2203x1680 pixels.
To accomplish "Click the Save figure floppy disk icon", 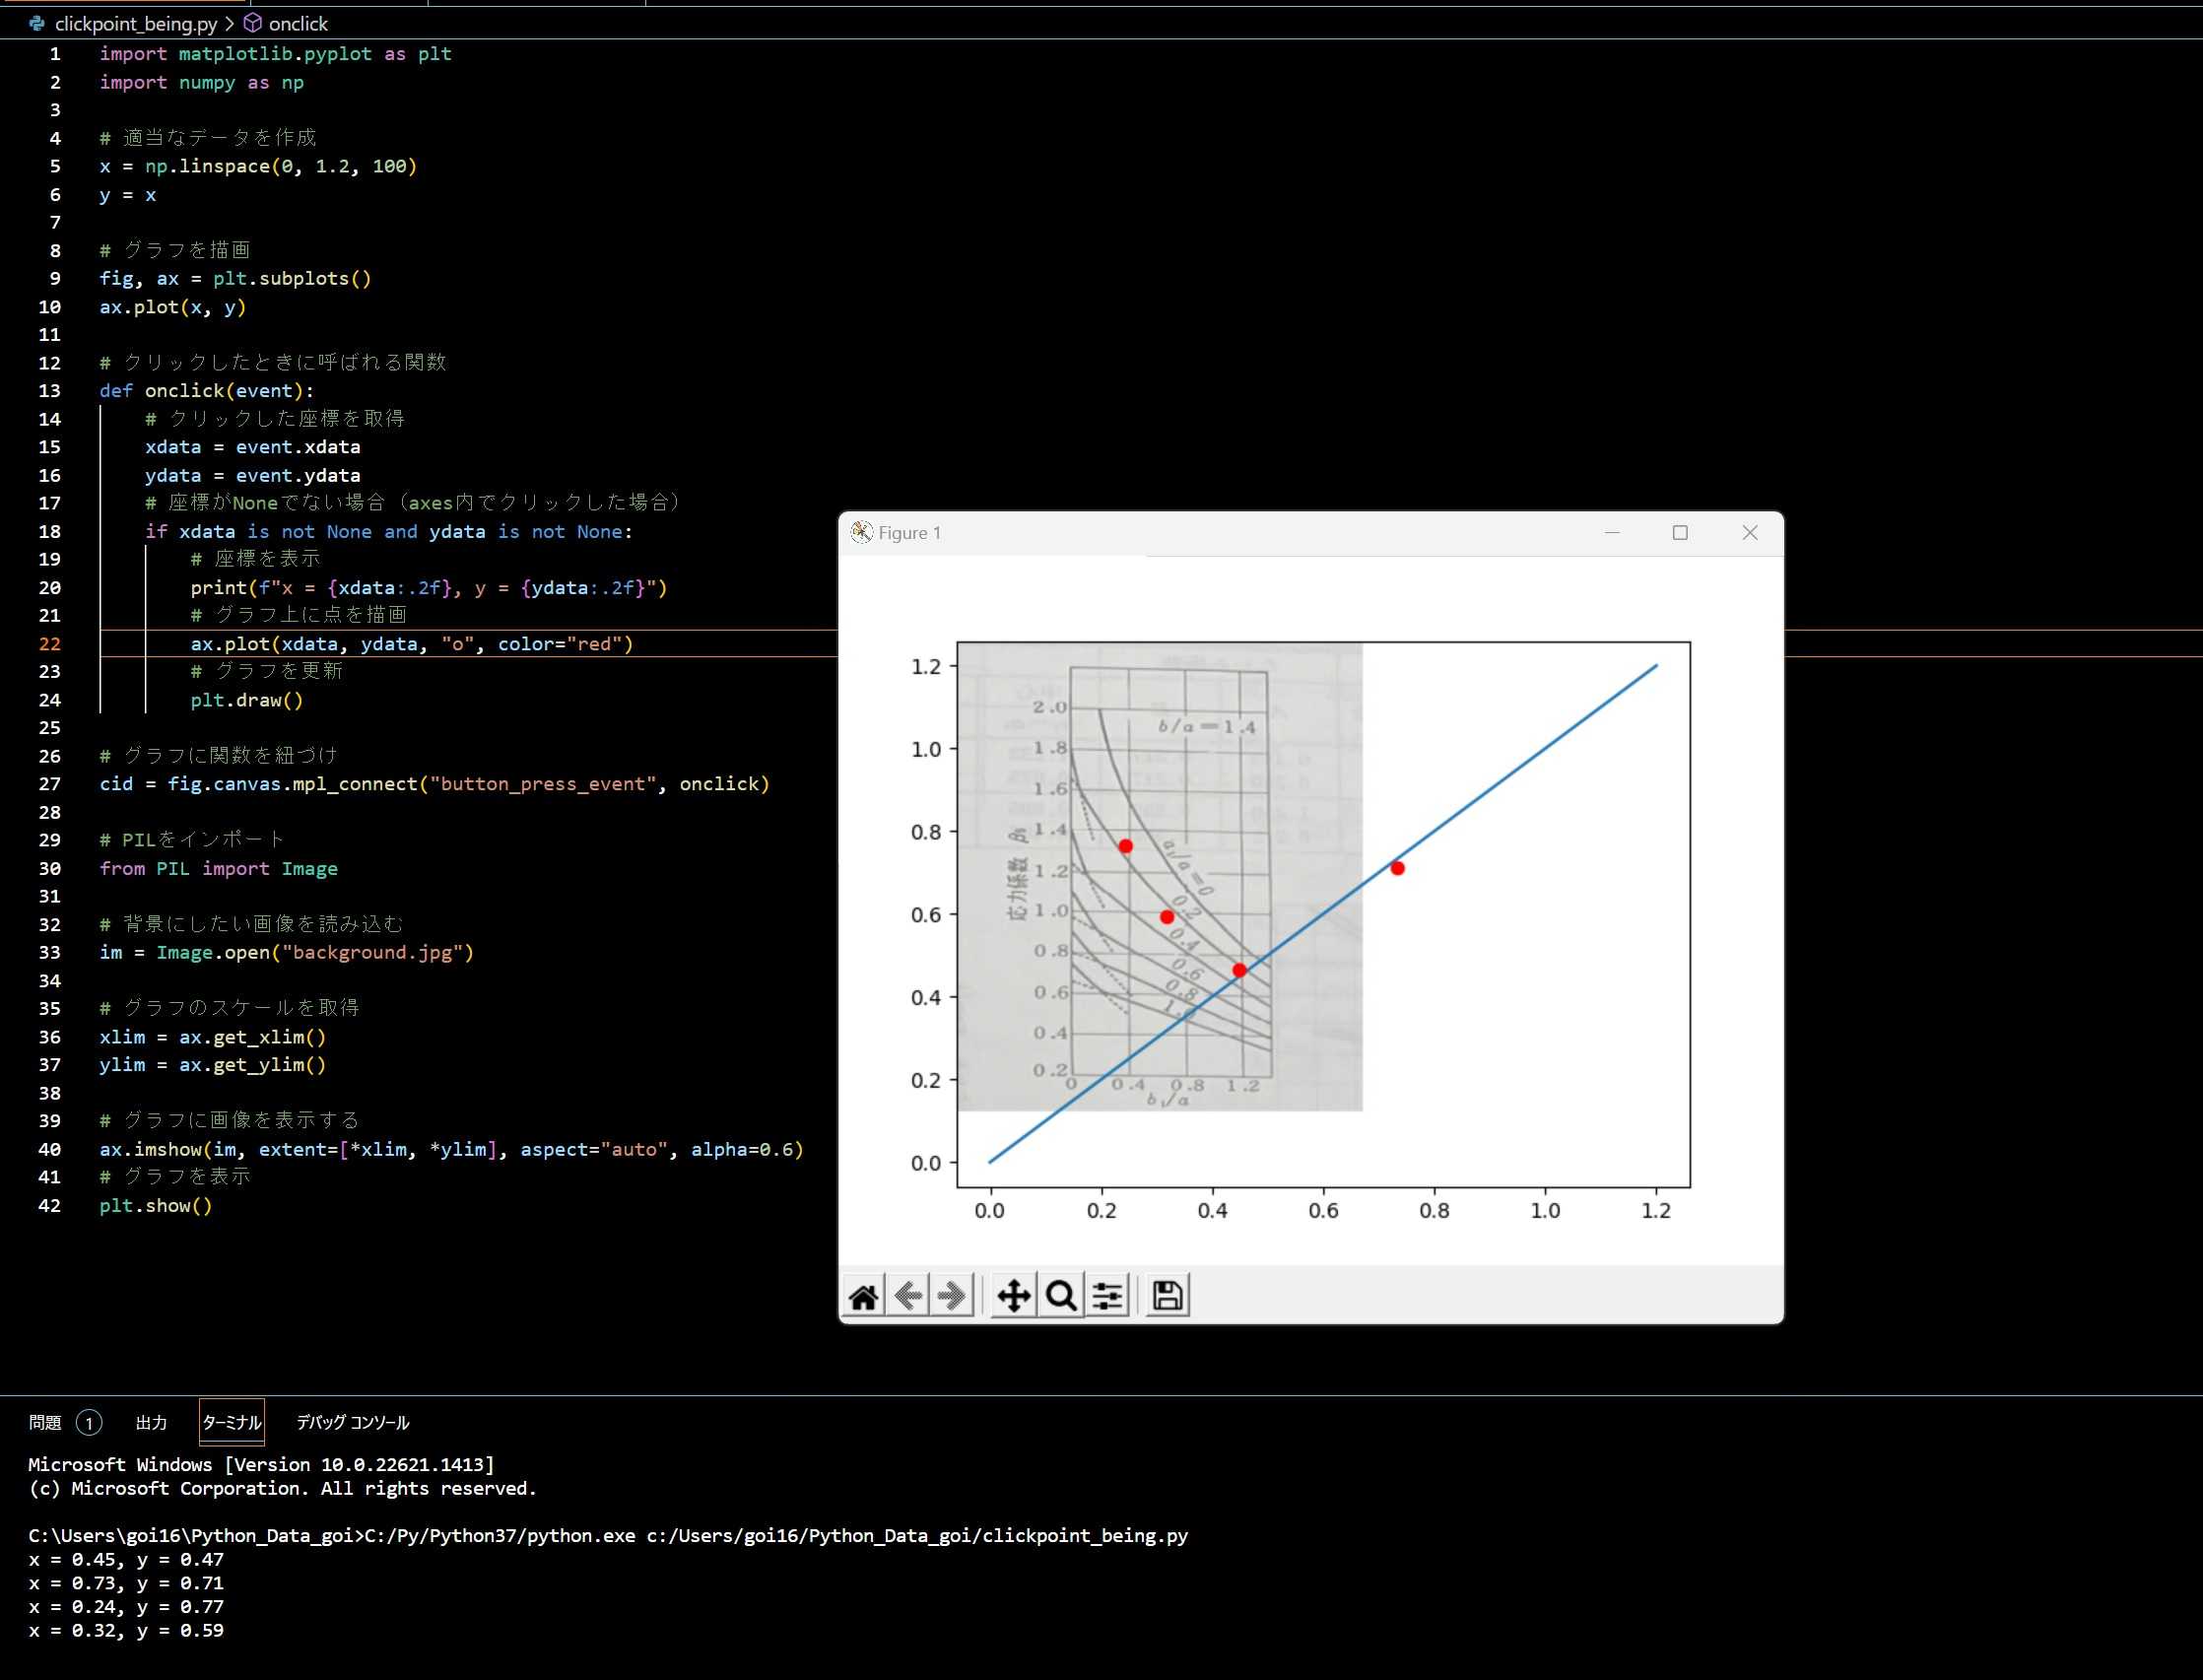I will [x=1167, y=1296].
